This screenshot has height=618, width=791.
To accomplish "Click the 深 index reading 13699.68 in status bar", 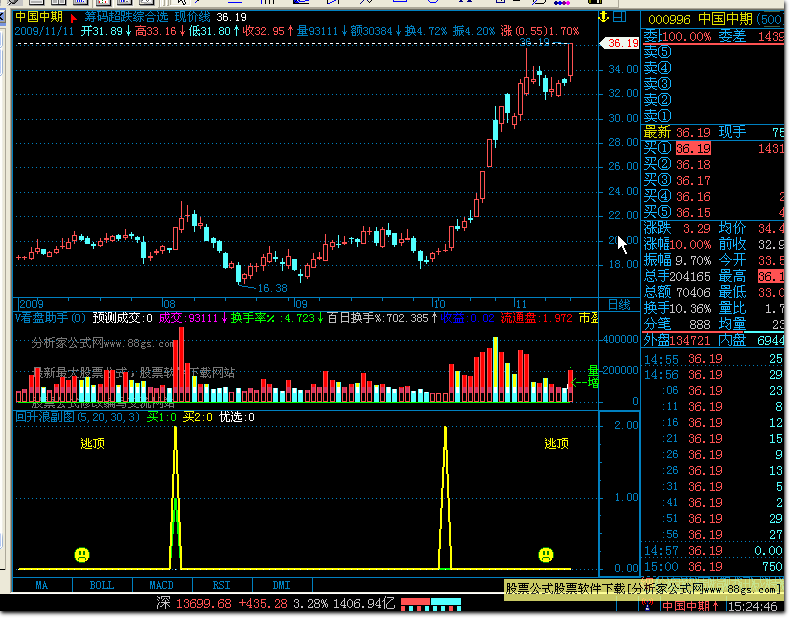I will pos(195,604).
